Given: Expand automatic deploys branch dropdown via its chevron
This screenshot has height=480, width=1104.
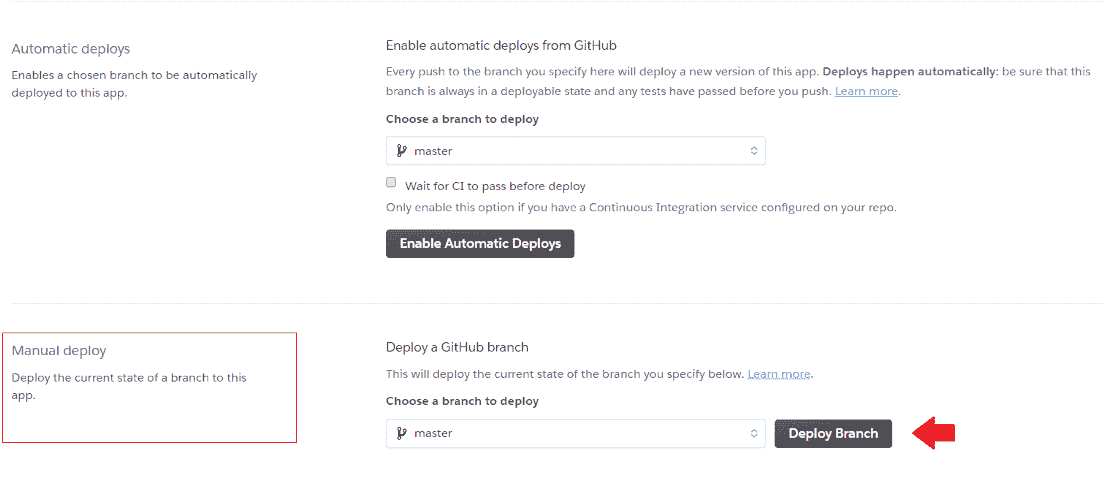Looking at the screenshot, I should point(754,151).
